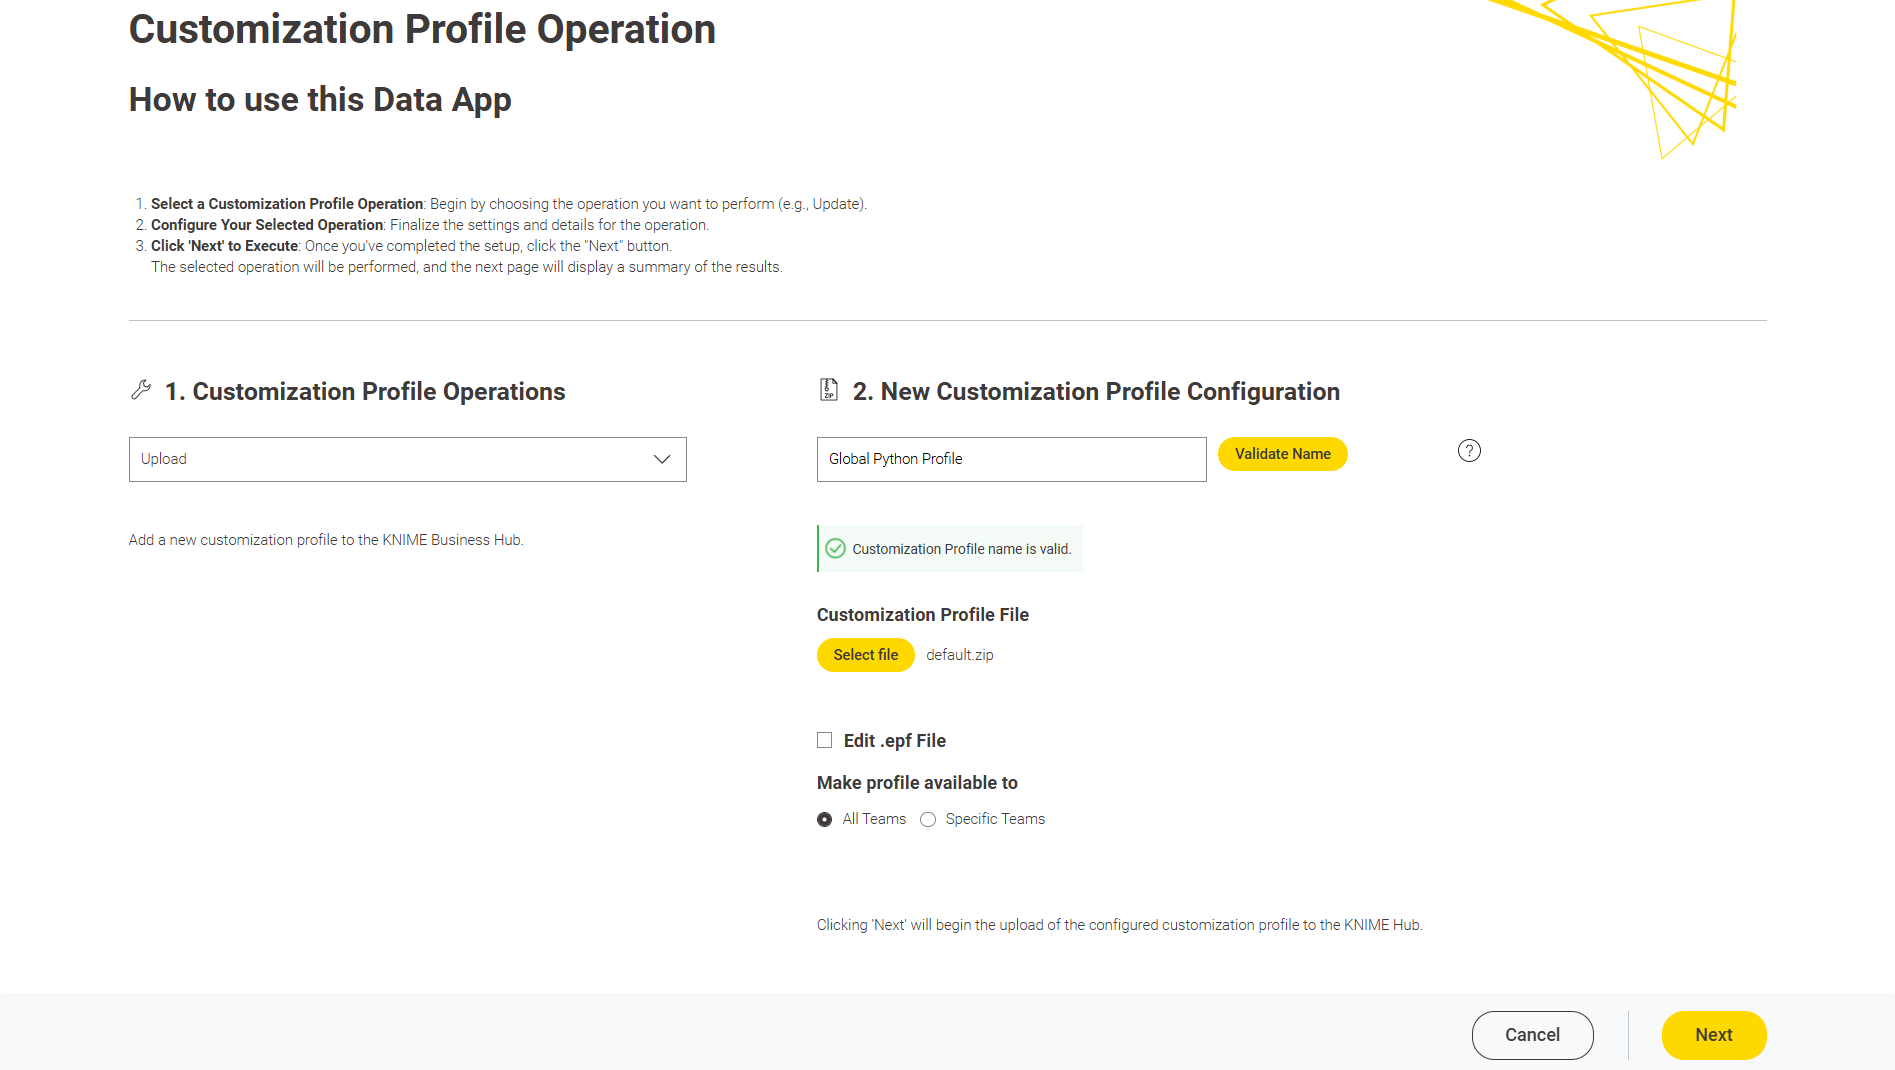This screenshot has height=1070, width=1895.
Task: Choose the Specific Teams radio option
Action: 928,819
